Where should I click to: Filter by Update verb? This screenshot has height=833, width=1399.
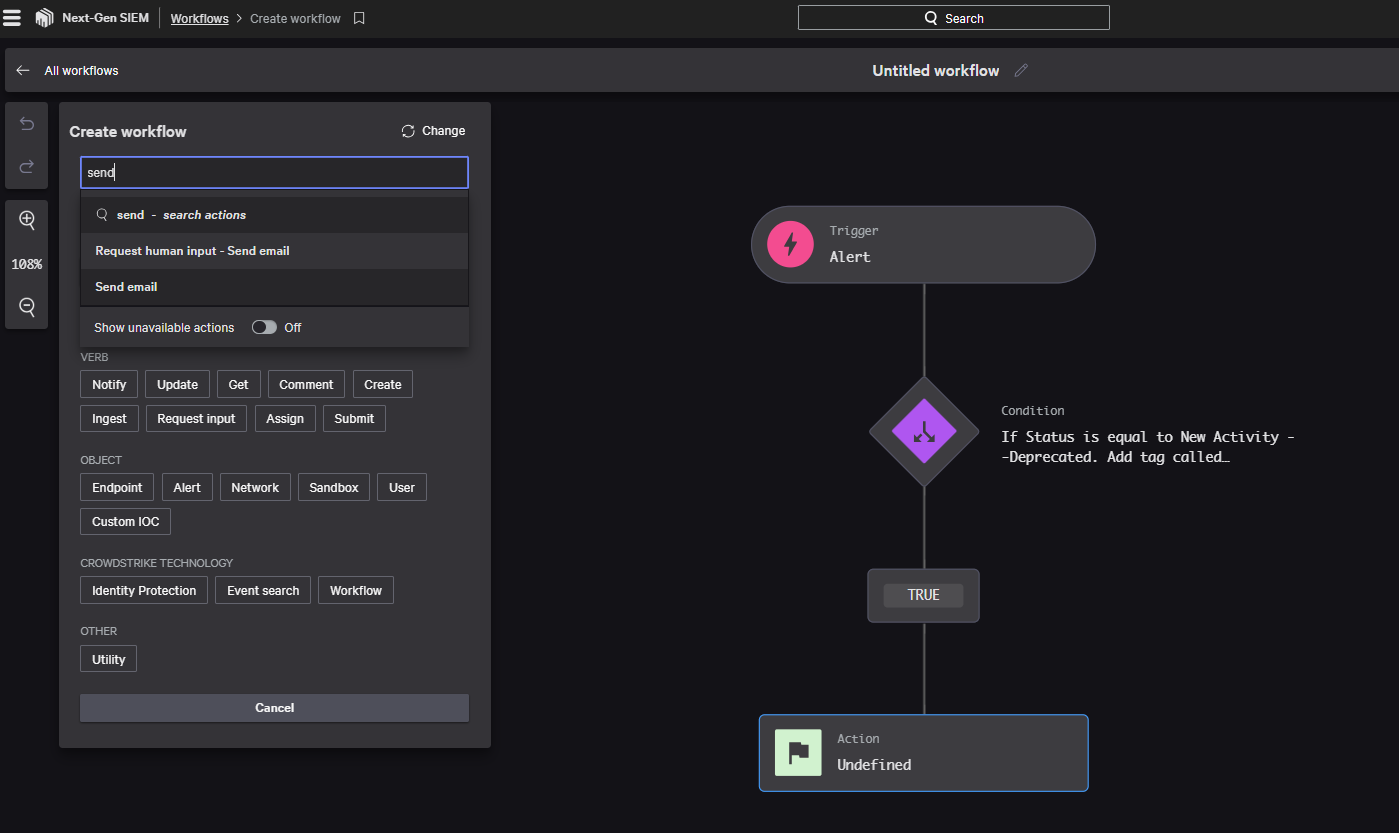coord(177,385)
